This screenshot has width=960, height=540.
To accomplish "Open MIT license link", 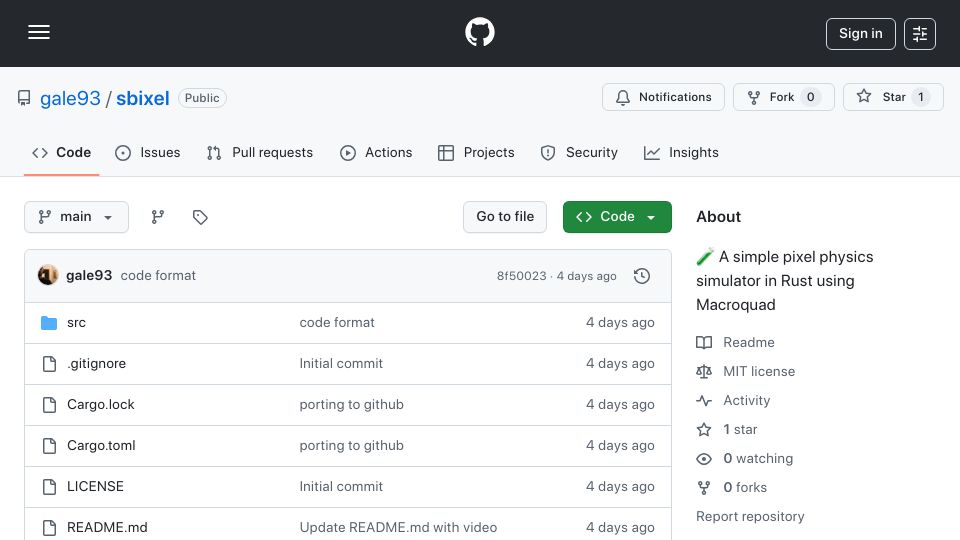I will point(746,372).
